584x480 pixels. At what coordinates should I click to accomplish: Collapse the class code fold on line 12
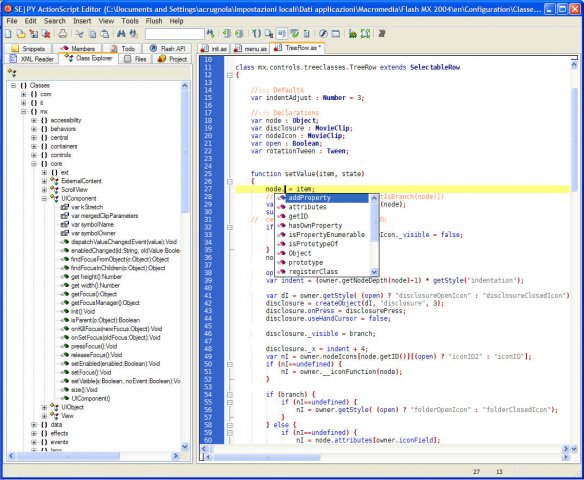230,75
